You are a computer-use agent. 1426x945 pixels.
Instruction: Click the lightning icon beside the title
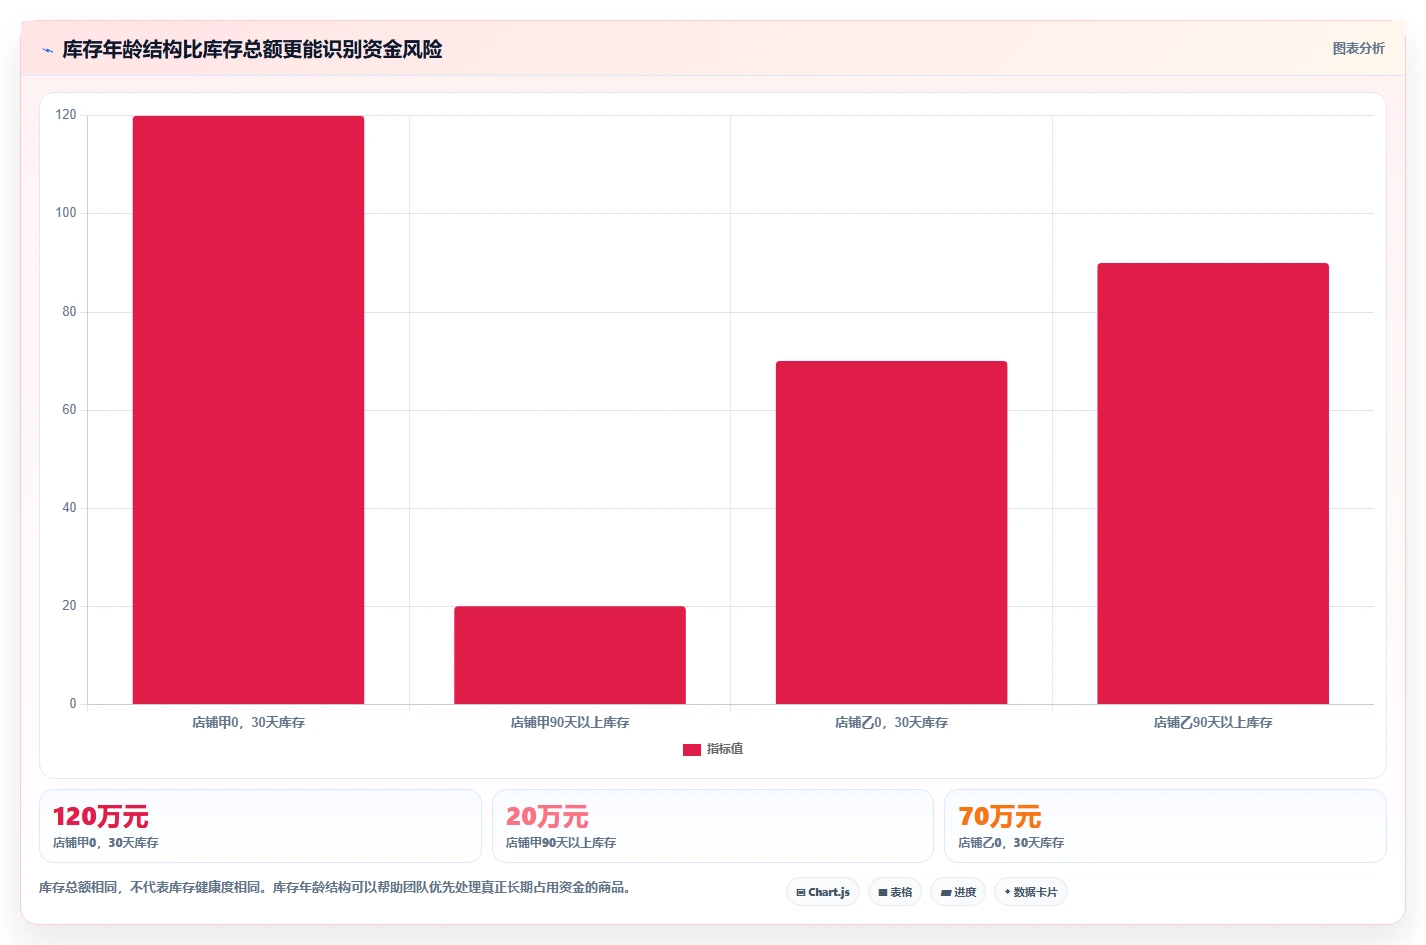click(47, 50)
